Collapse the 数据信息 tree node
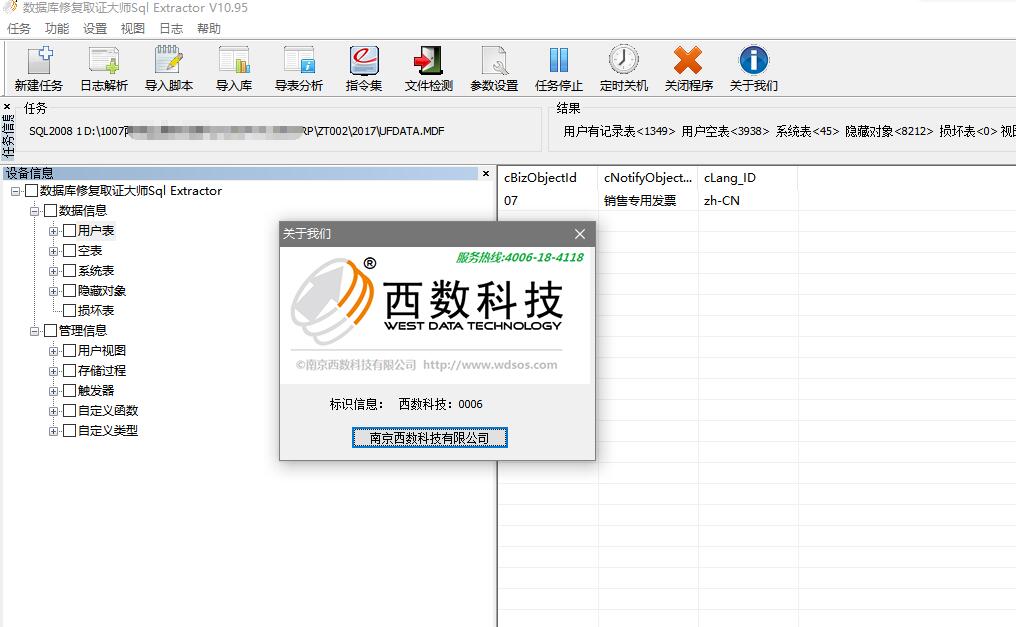Image resolution: width=1016 pixels, height=627 pixels. tap(34, 211)
